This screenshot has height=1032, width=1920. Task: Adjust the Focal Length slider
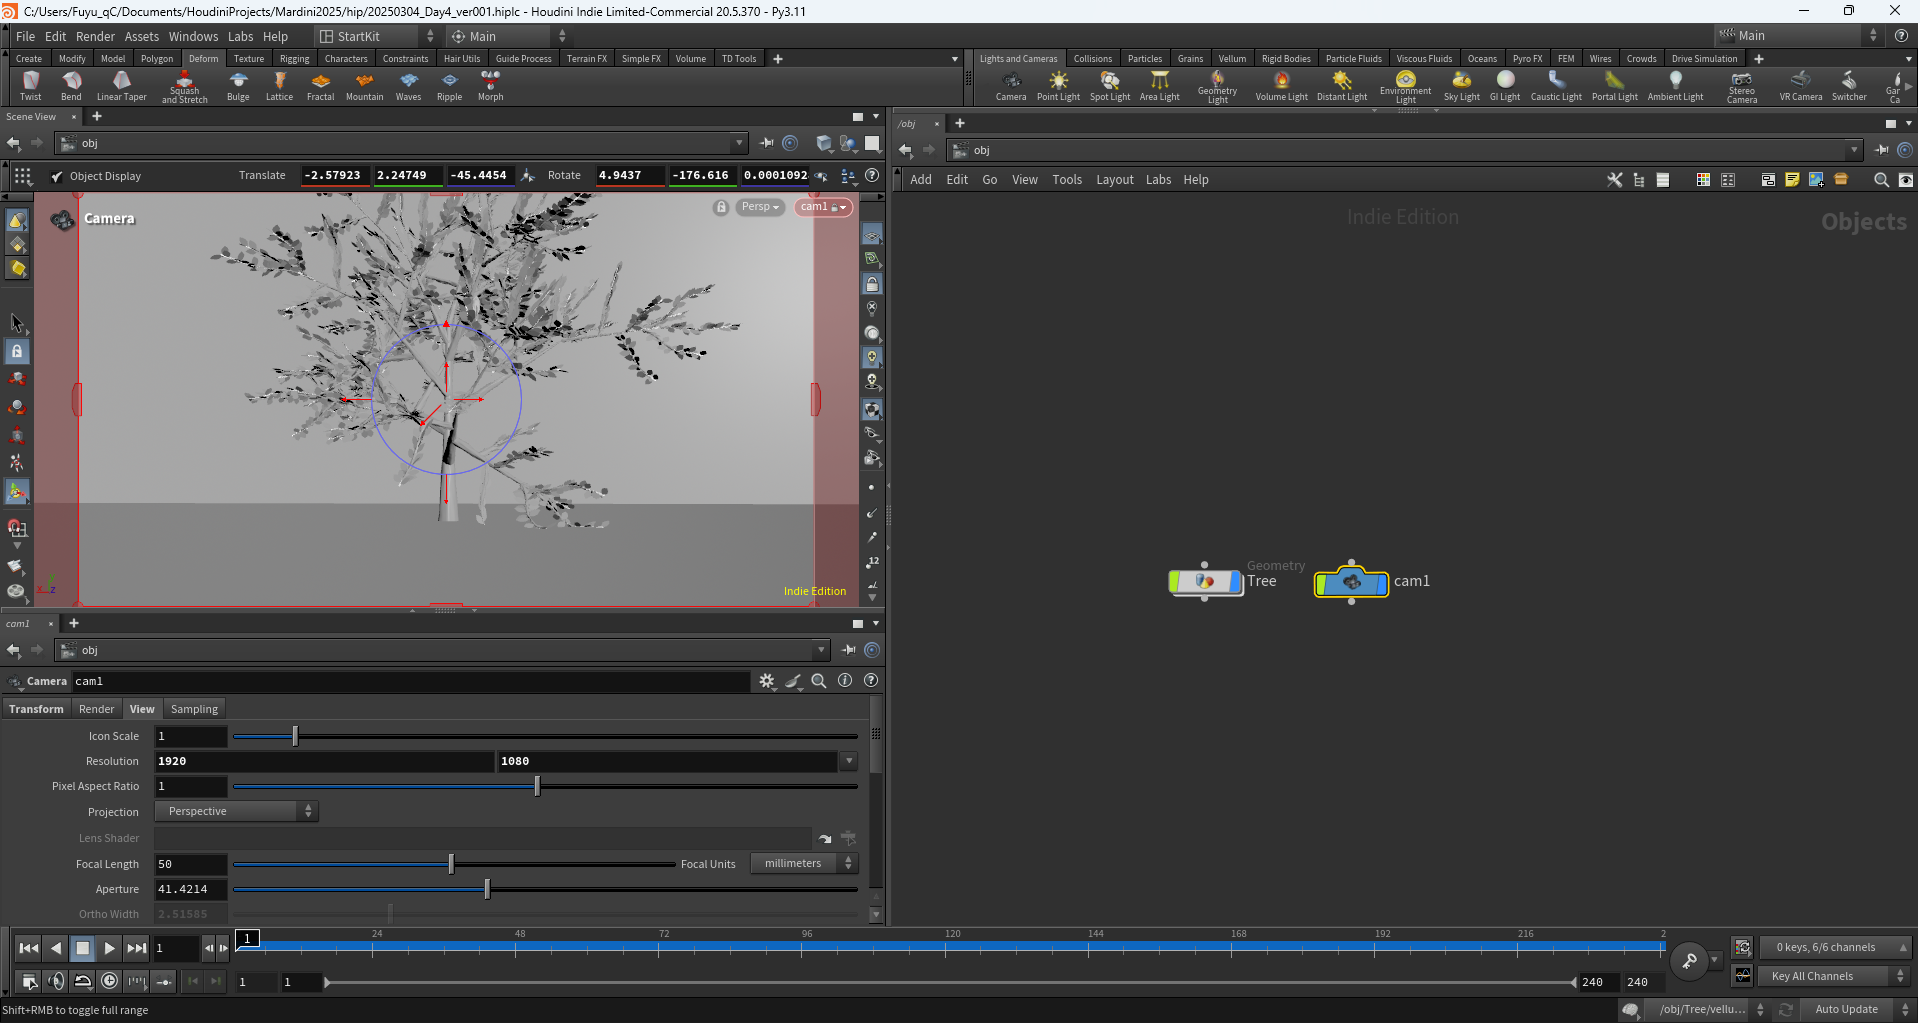coord(454,864)
